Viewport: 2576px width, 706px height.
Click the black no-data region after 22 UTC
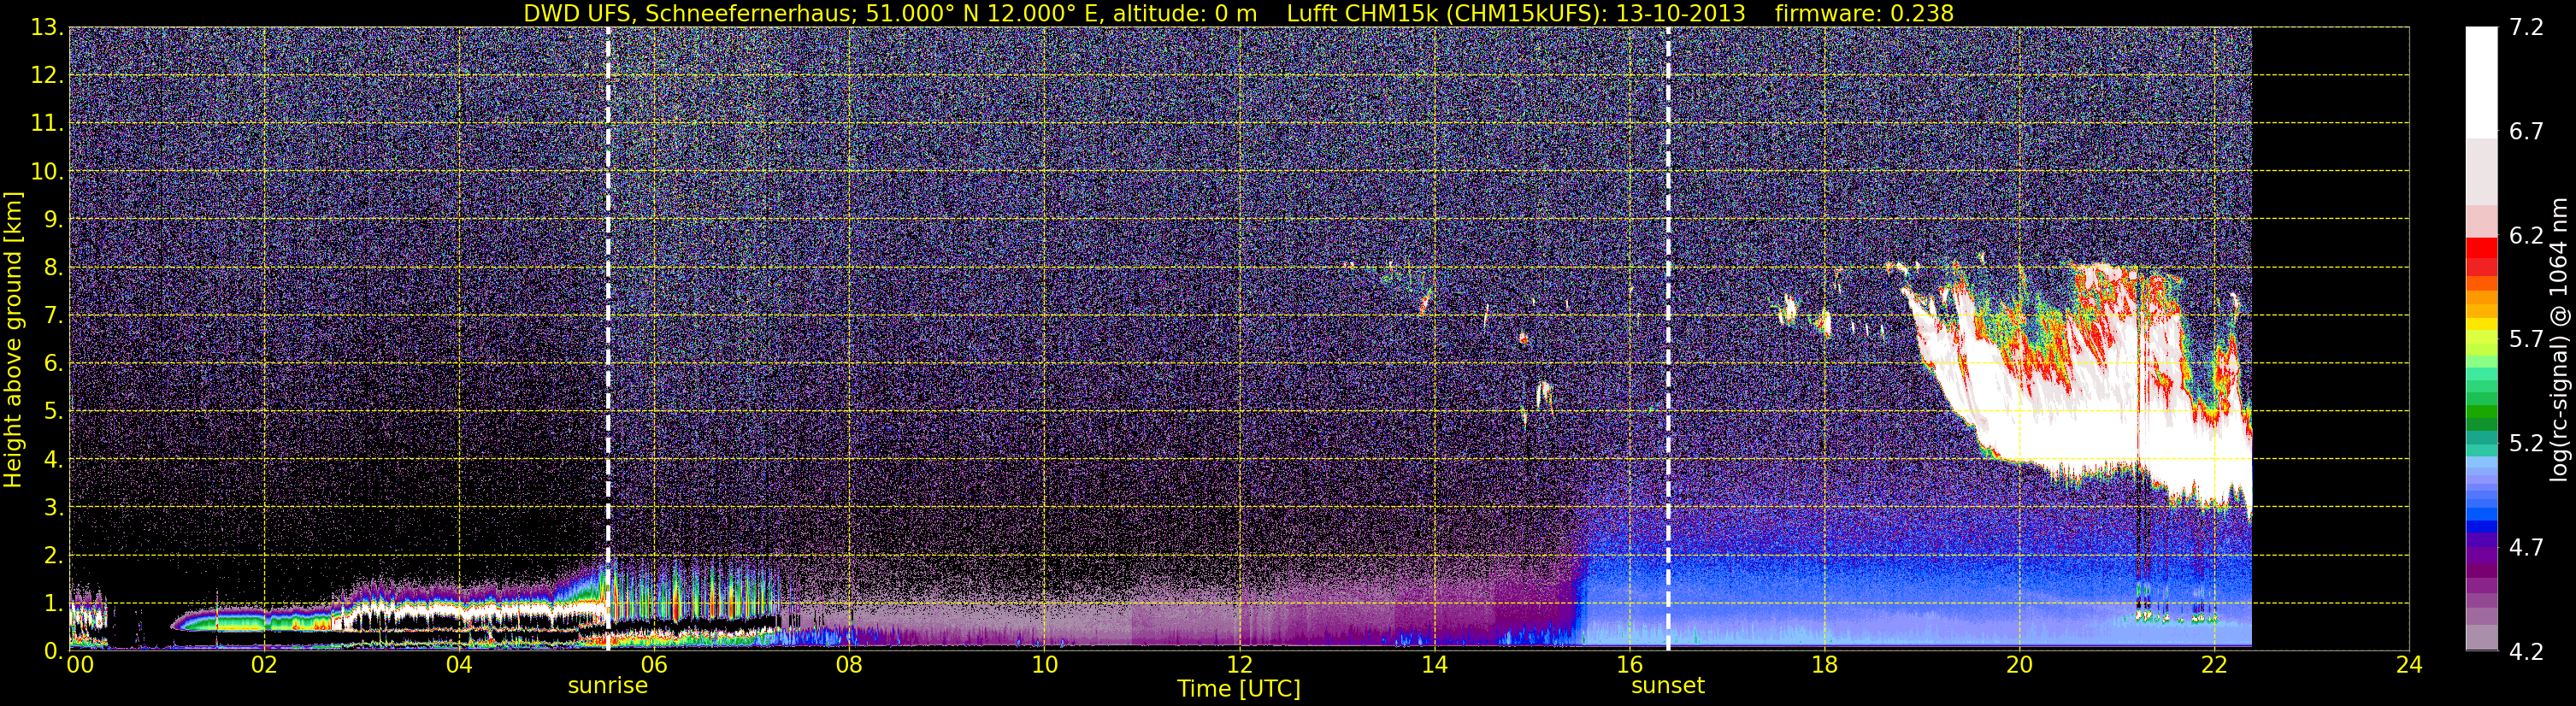click(2330, 338)
